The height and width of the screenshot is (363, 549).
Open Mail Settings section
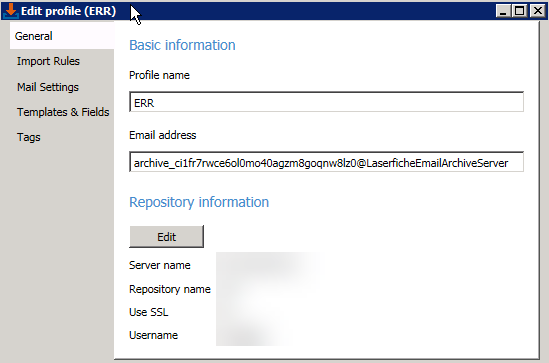point(48,87)
